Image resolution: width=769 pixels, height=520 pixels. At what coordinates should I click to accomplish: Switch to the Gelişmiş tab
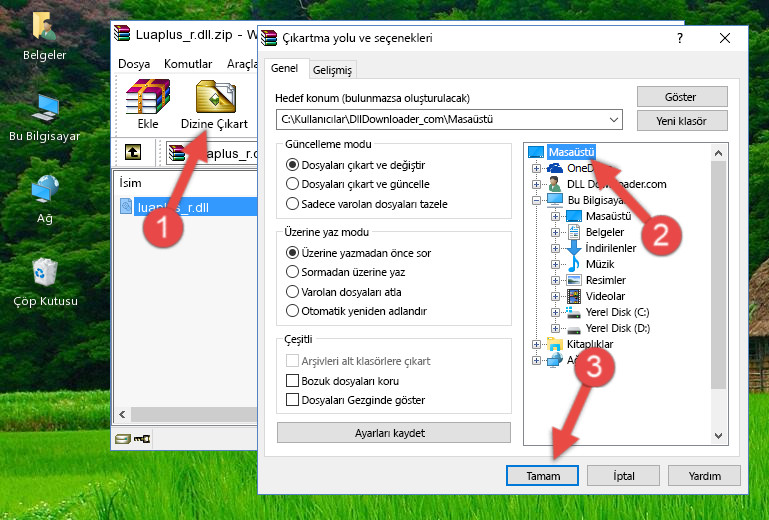coord(333,70)
